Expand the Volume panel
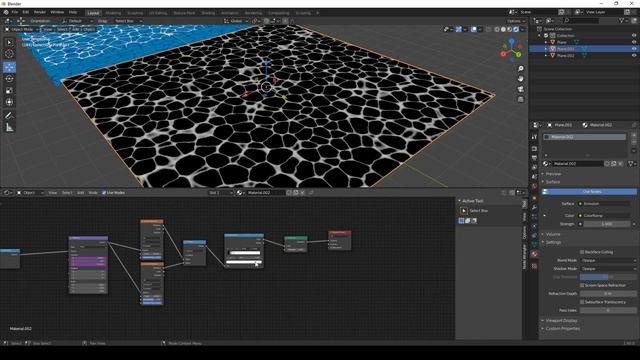640x360 pixels. coord(553,234)
